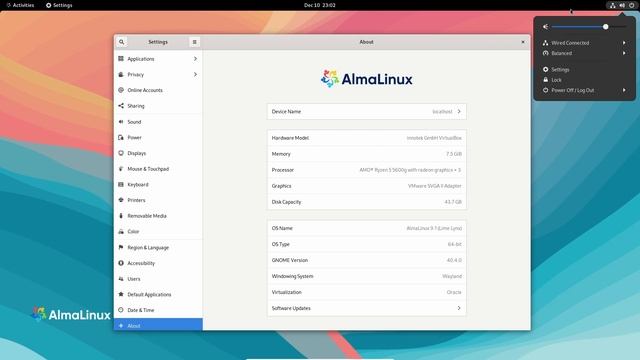The image size is (640, 360).
Task: Click the Applications sidebar icon
Action: [121, 59]
